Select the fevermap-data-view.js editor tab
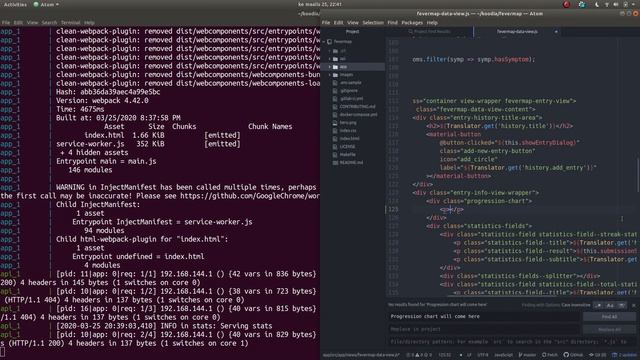The image size is (640, 360). [517, 31]
